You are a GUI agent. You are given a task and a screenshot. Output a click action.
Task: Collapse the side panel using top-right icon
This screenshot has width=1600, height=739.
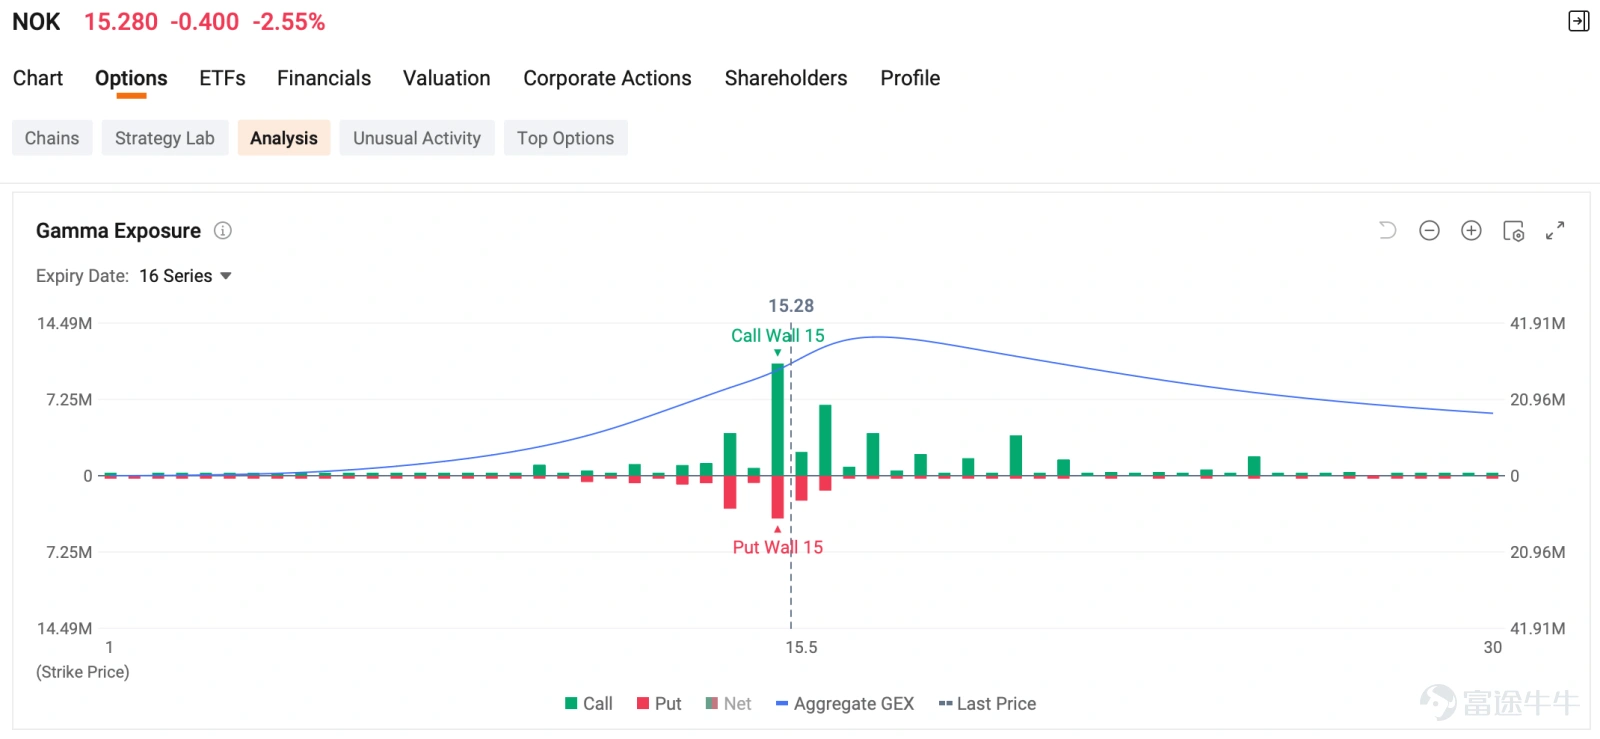click(x=1579, y=21)
